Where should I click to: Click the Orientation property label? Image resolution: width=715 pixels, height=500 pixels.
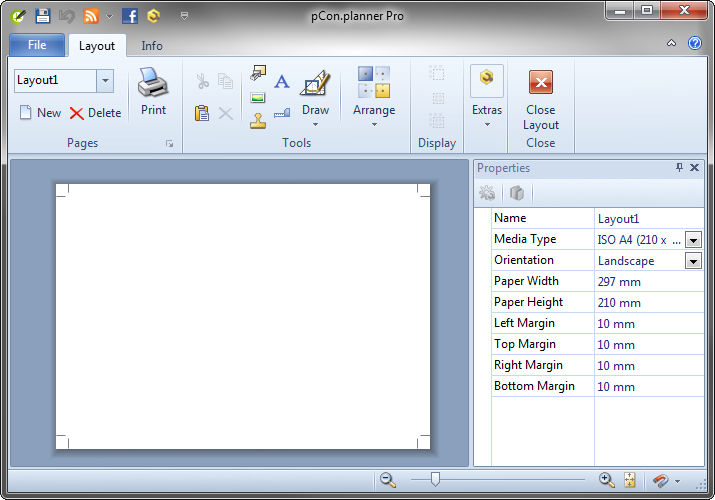point(524,260)
